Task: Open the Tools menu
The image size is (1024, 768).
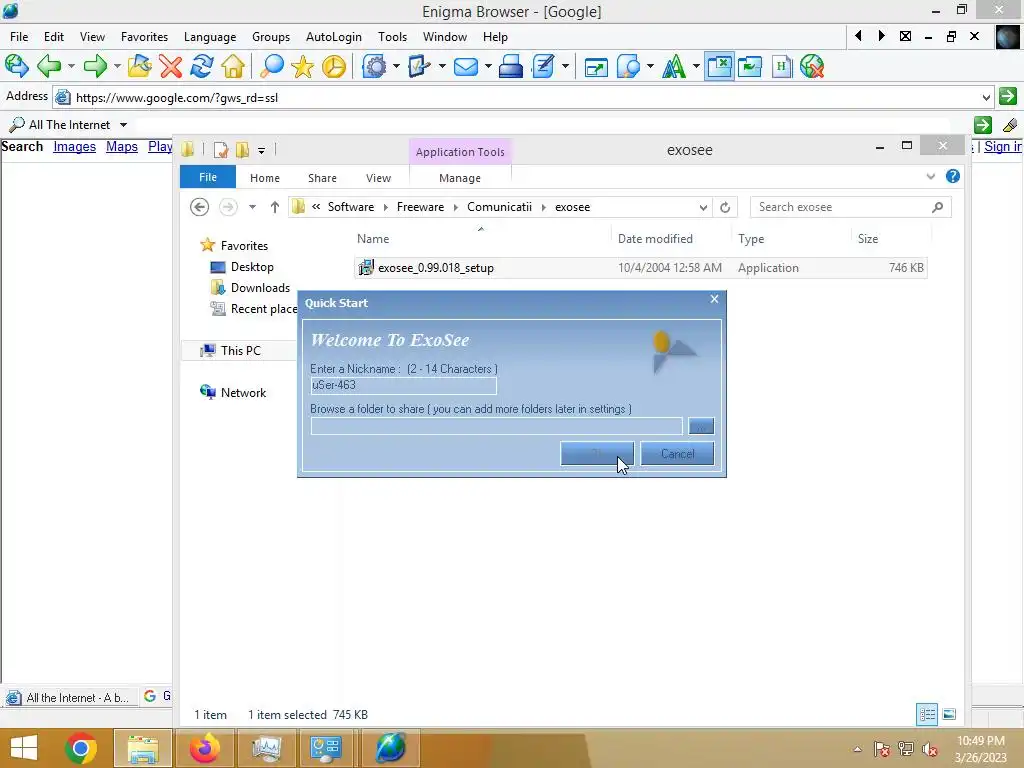Action: click(392, 37)
